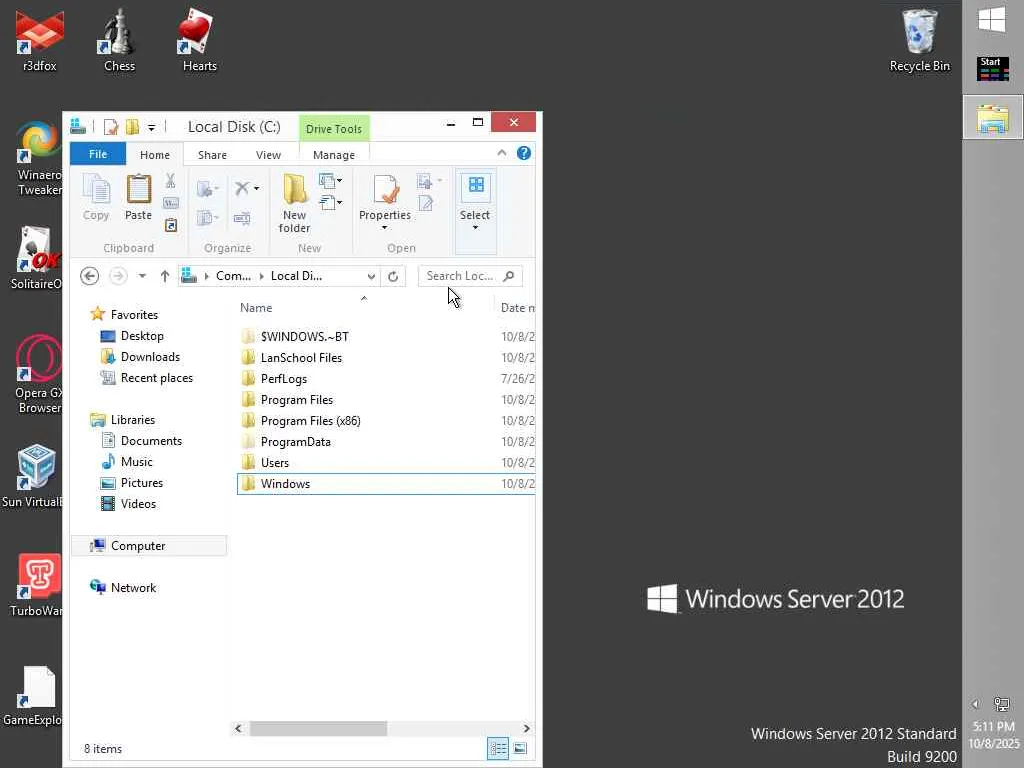Viewport: 1024px width, 768px height.
Task: Expand the Properties dropdown arrow
Action: [x=385, y=228]
